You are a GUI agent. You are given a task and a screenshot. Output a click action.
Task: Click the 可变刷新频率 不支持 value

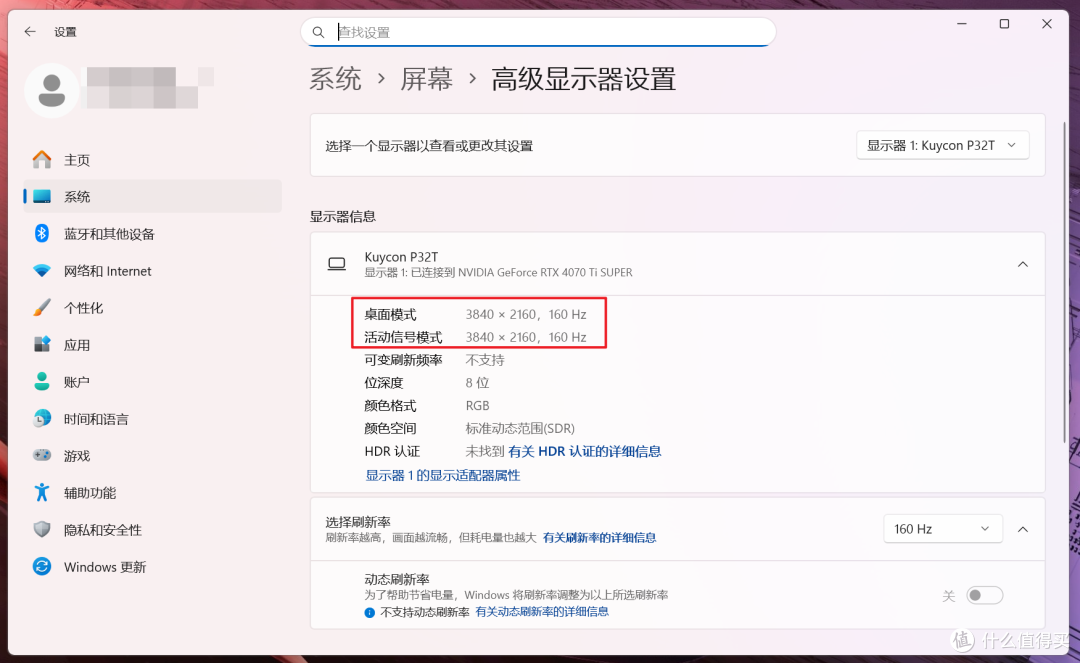point(485,360)
